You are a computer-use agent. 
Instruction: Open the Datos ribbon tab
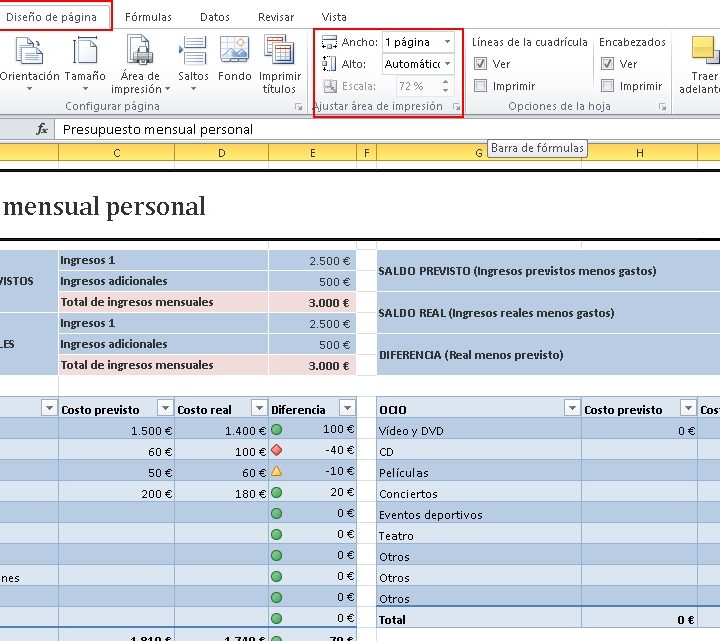point(214,17)
